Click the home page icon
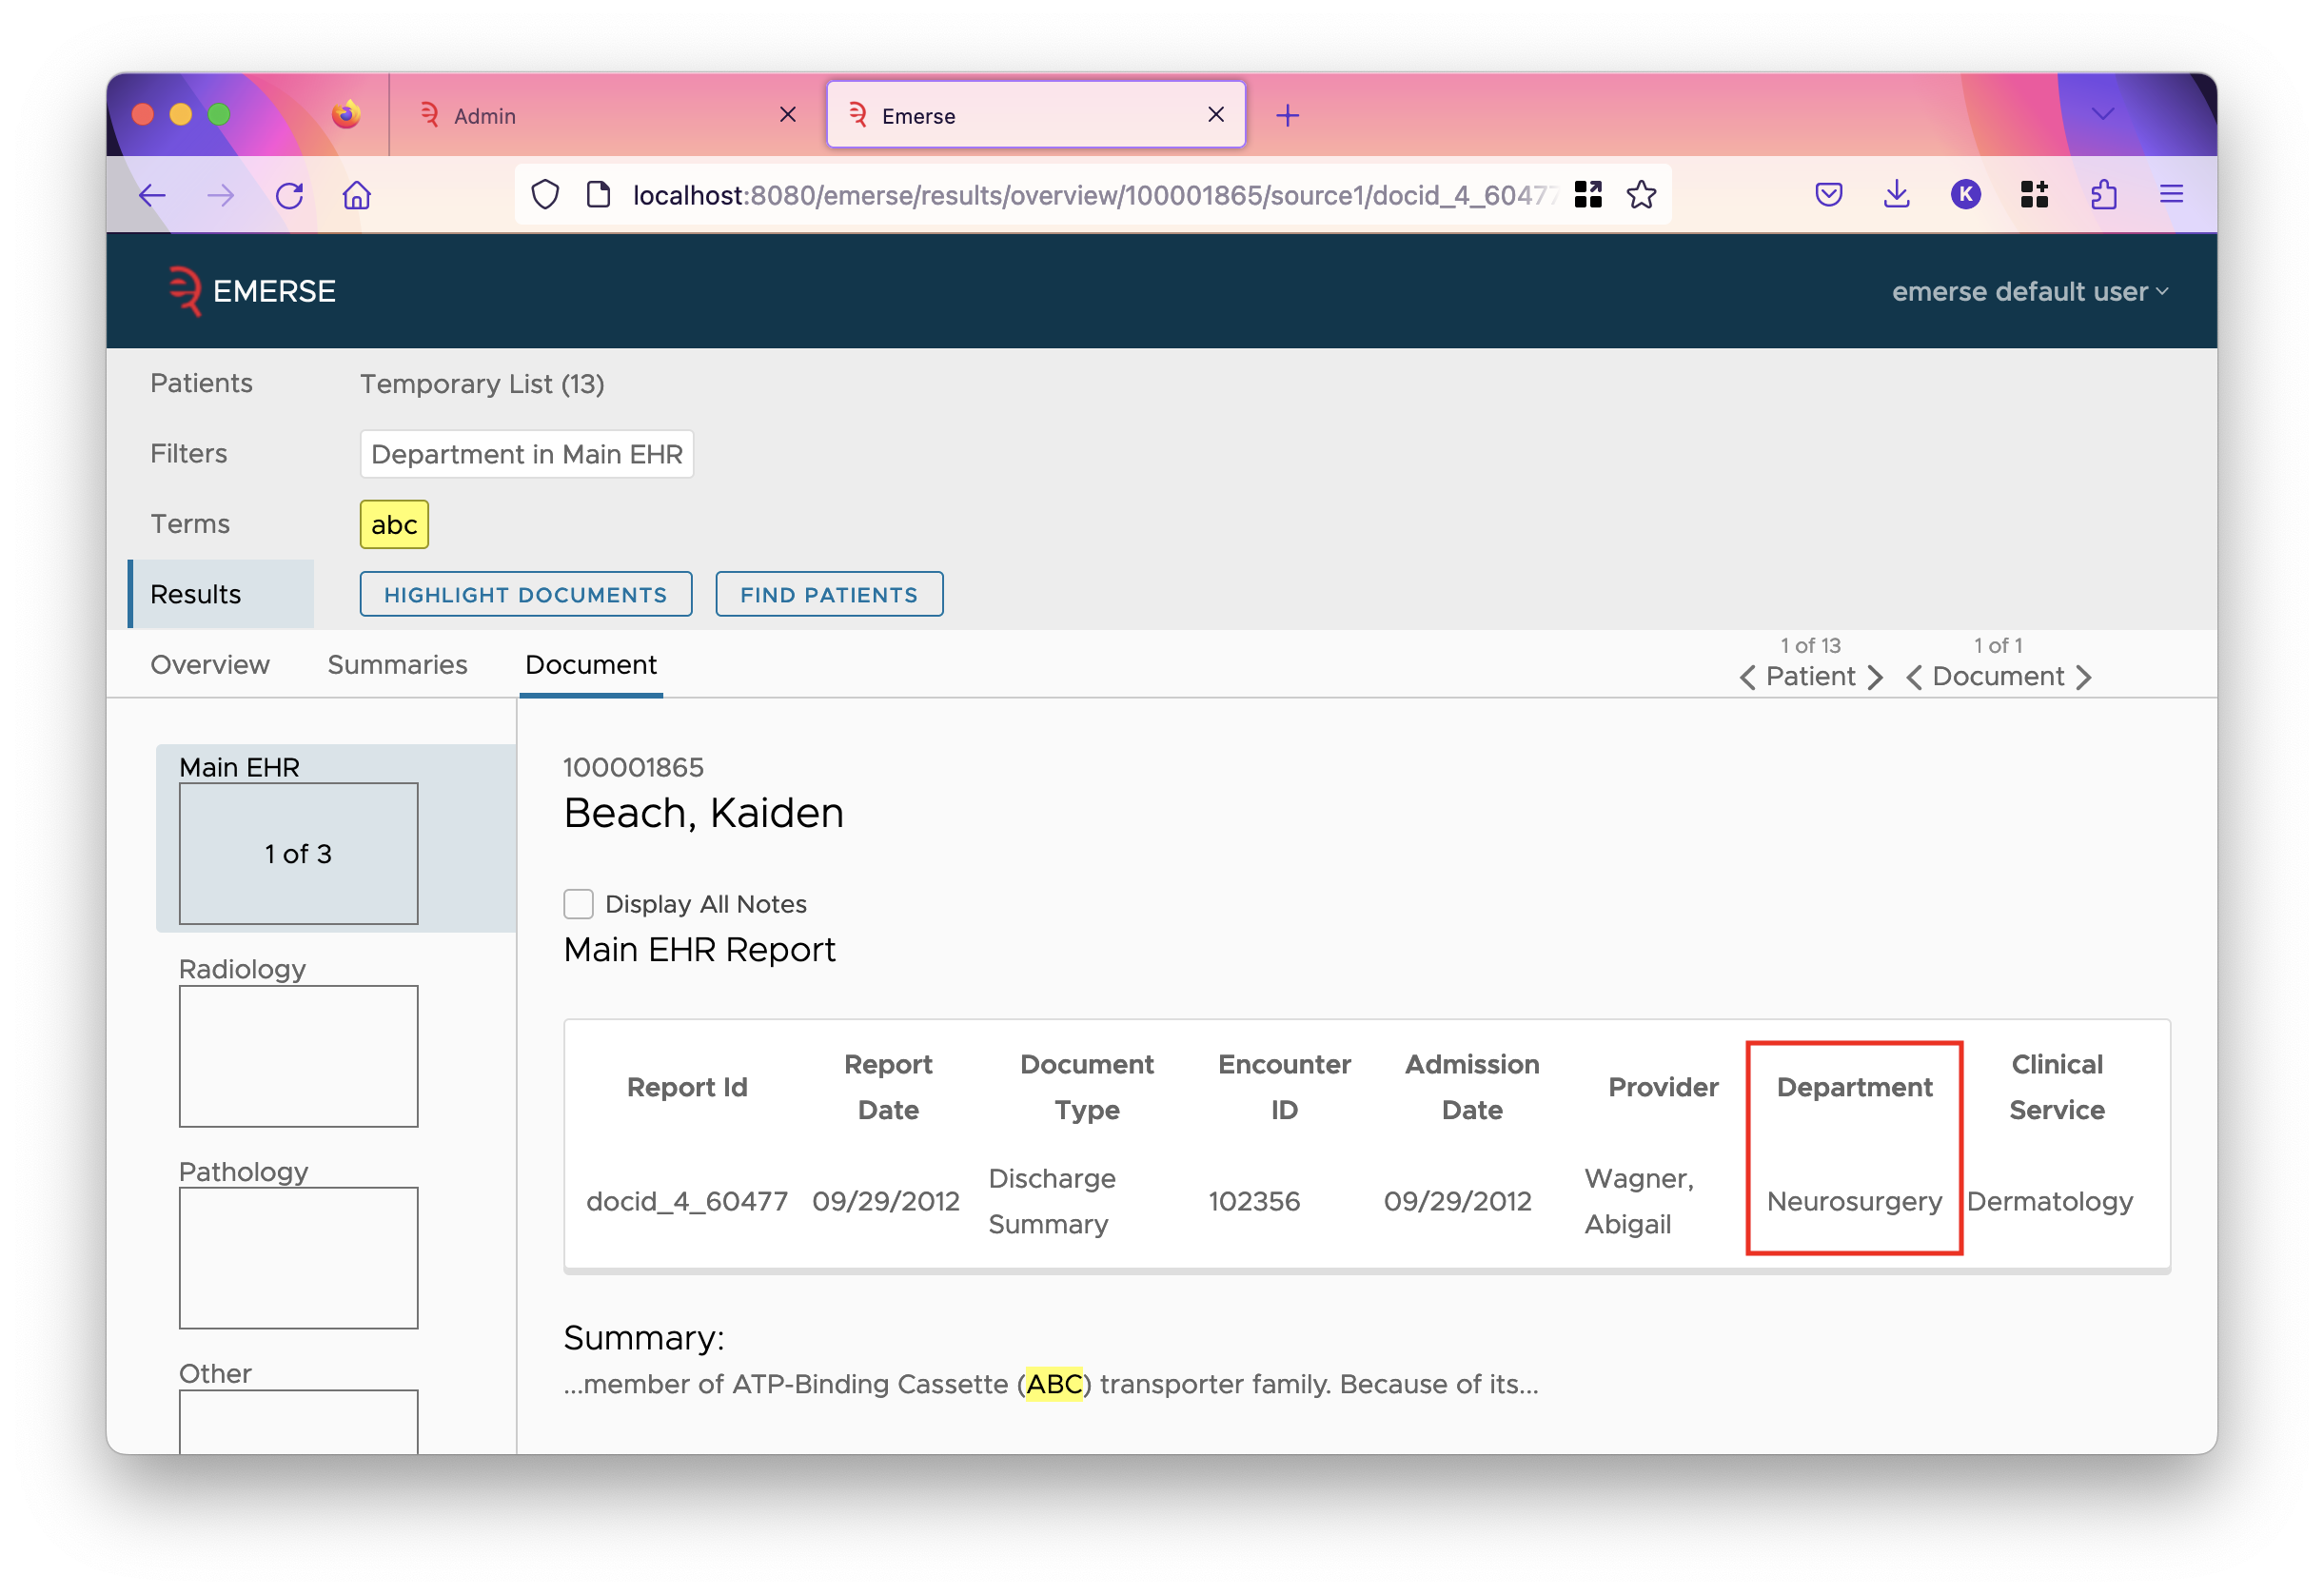 click(x=357, y=192)
